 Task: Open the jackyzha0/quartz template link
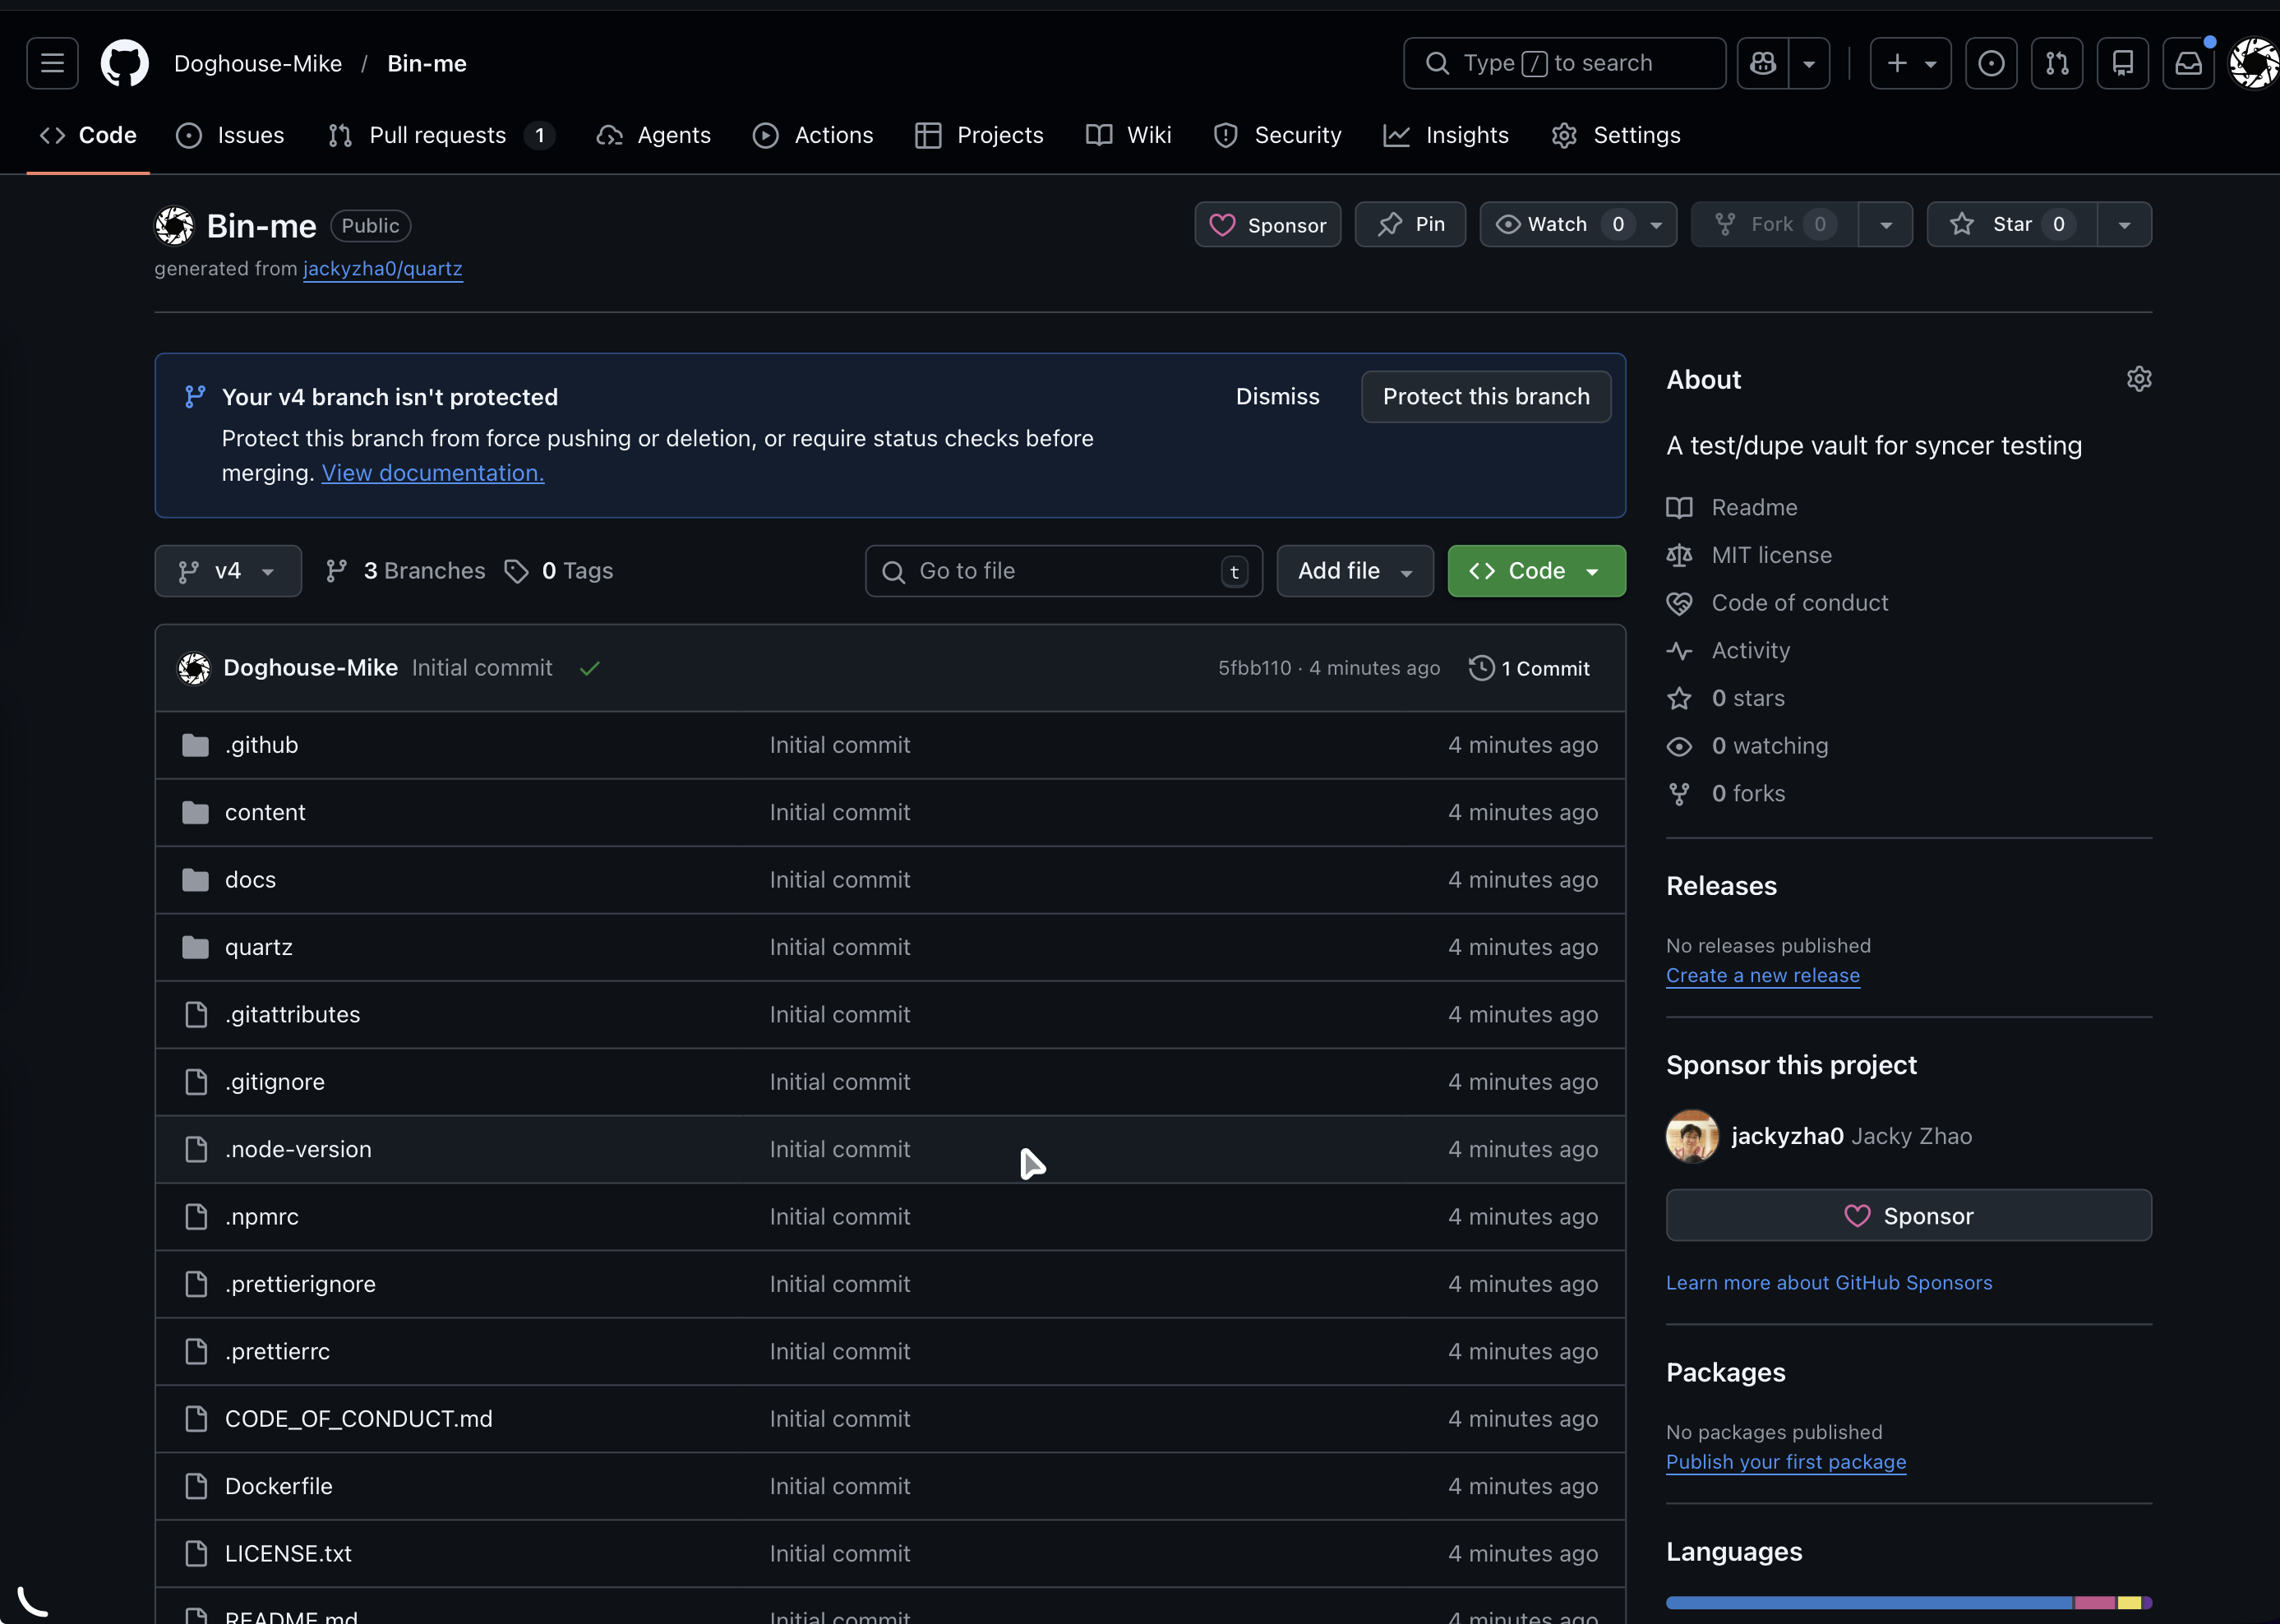pos(382,269)
